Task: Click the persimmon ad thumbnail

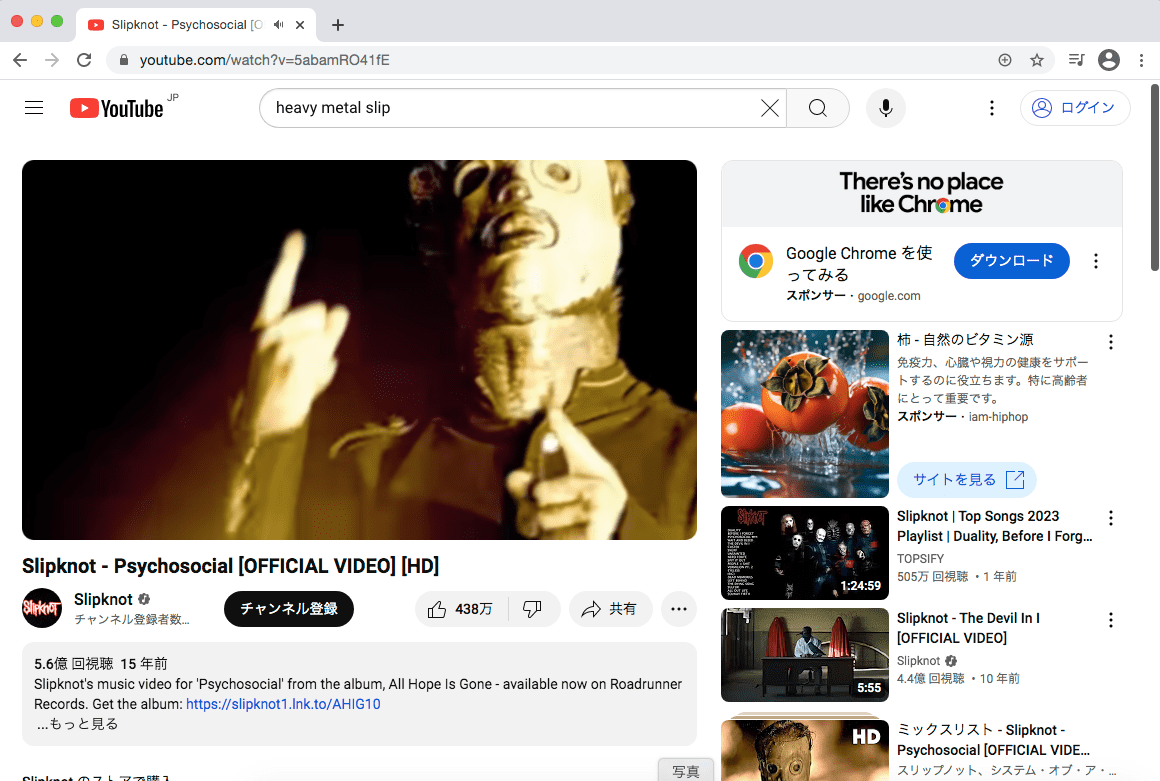Action: point(805,413)
